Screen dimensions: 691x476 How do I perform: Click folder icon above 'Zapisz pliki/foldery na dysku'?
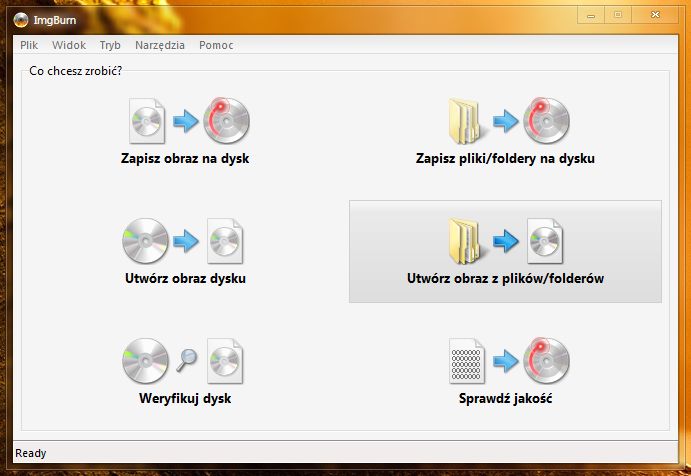[467, 121]
